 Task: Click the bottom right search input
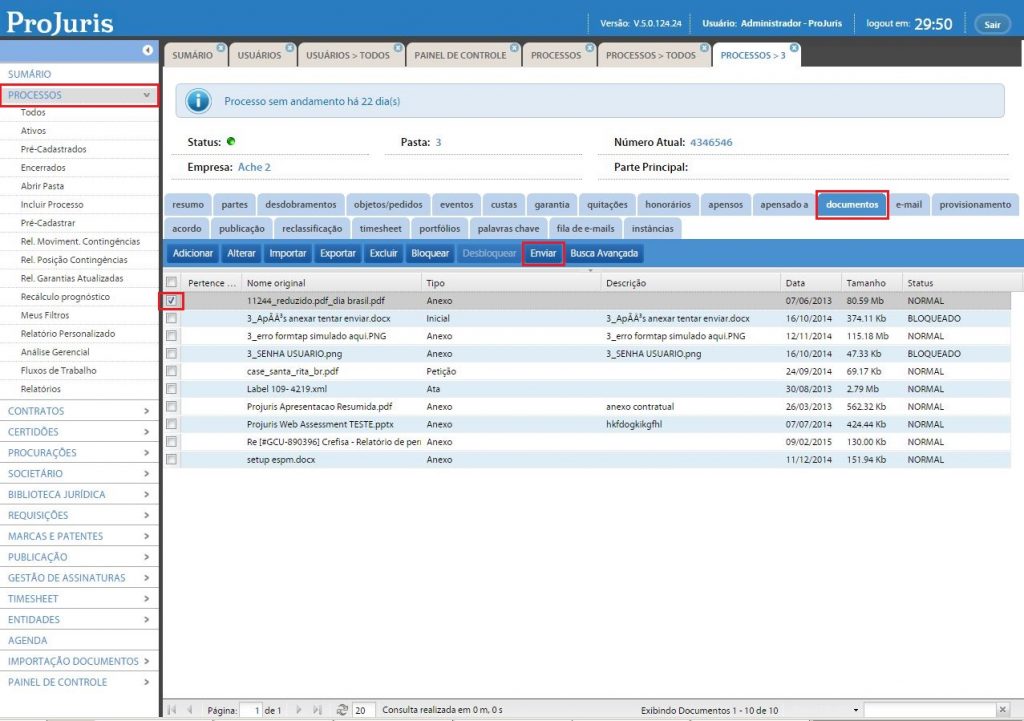tap(929, 710)
